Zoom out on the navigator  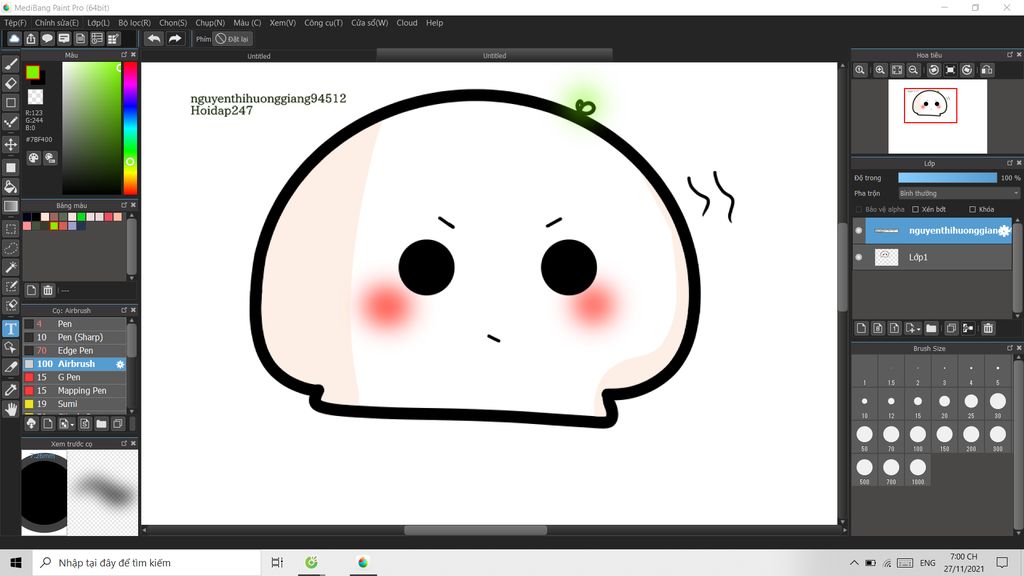tap(914, 70)
